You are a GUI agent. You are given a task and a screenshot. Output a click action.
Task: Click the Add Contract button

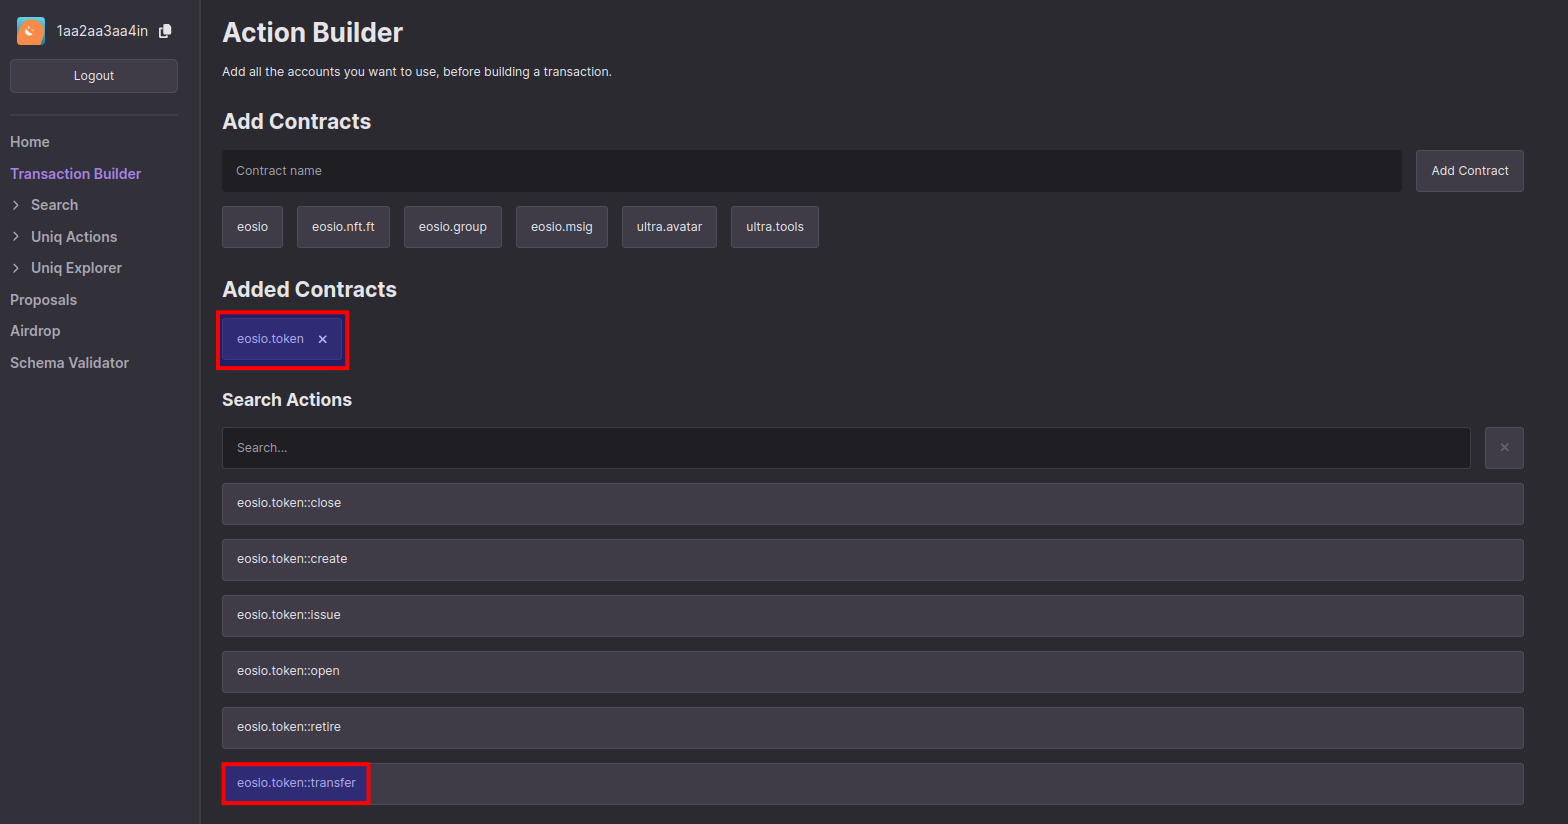tap(1469, 171)
